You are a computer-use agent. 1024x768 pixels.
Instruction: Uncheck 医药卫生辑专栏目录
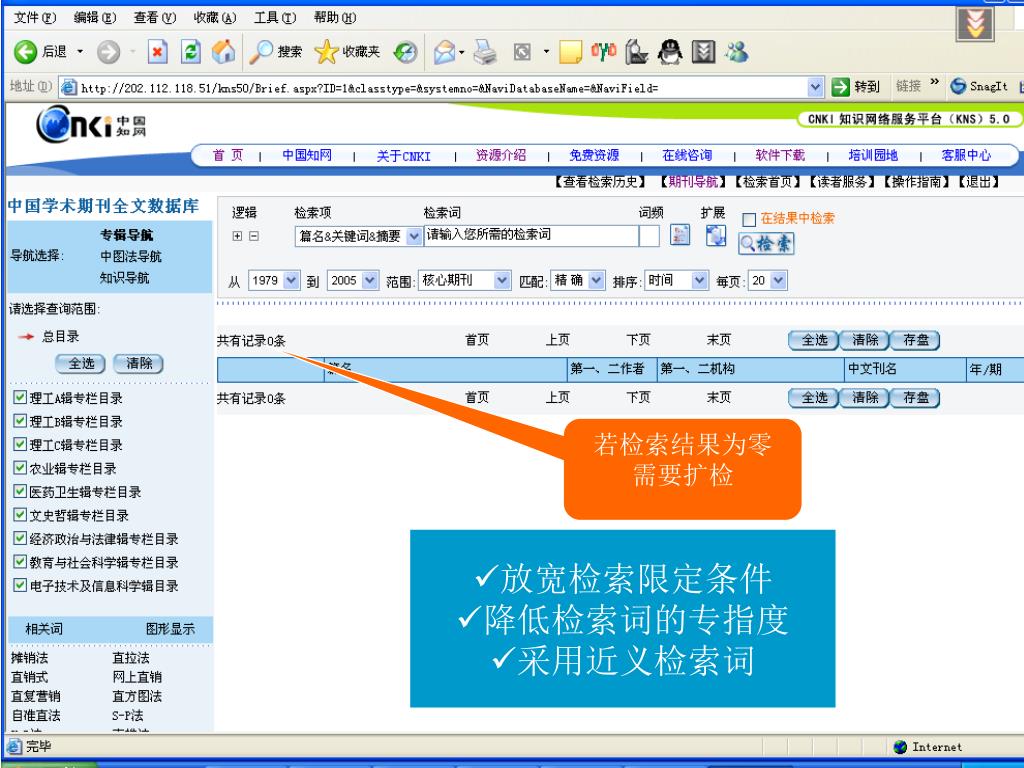[20, 491]
